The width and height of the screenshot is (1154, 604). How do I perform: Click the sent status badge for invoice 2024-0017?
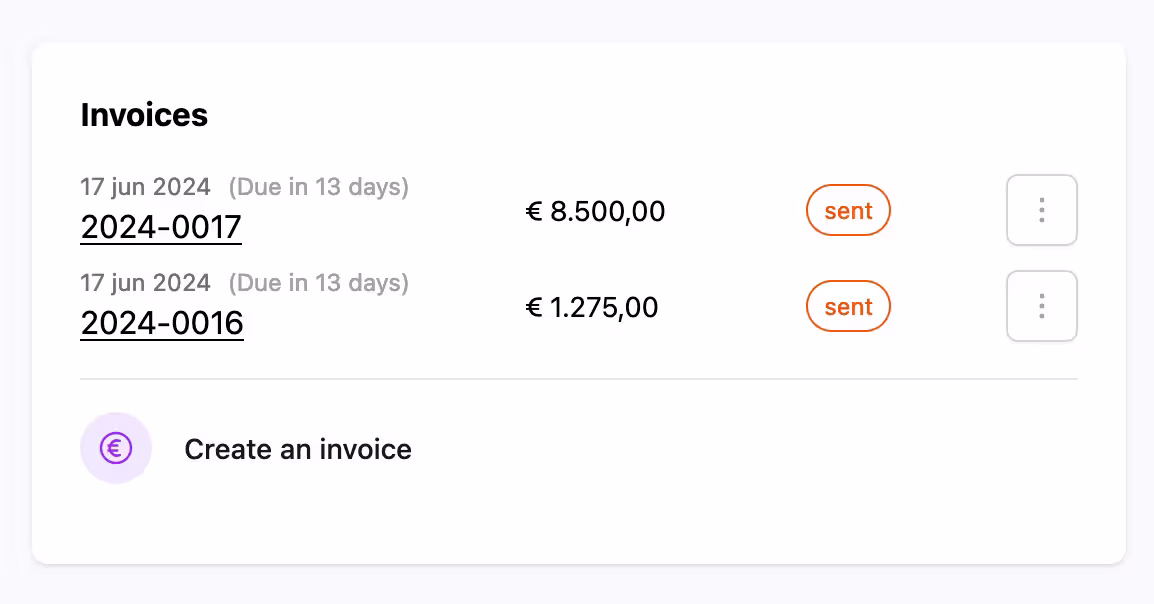tap(848, 211)
